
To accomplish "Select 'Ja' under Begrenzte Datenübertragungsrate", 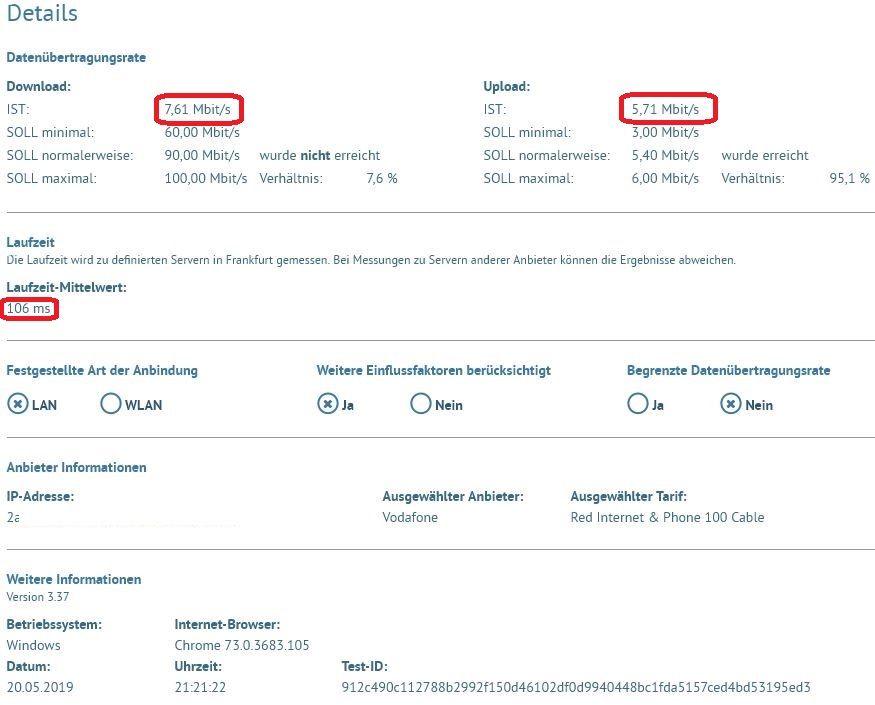I will pos(638,404).
